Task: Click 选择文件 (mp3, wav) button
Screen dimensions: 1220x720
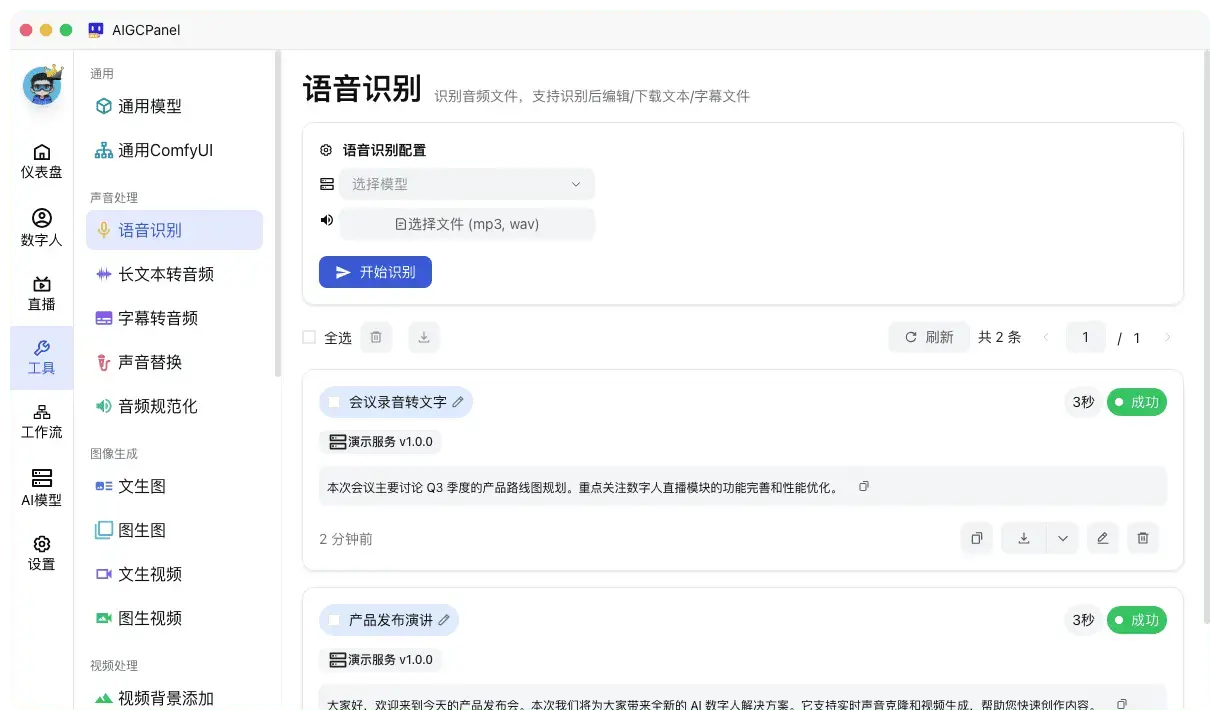Action: (x=467, y=224)
